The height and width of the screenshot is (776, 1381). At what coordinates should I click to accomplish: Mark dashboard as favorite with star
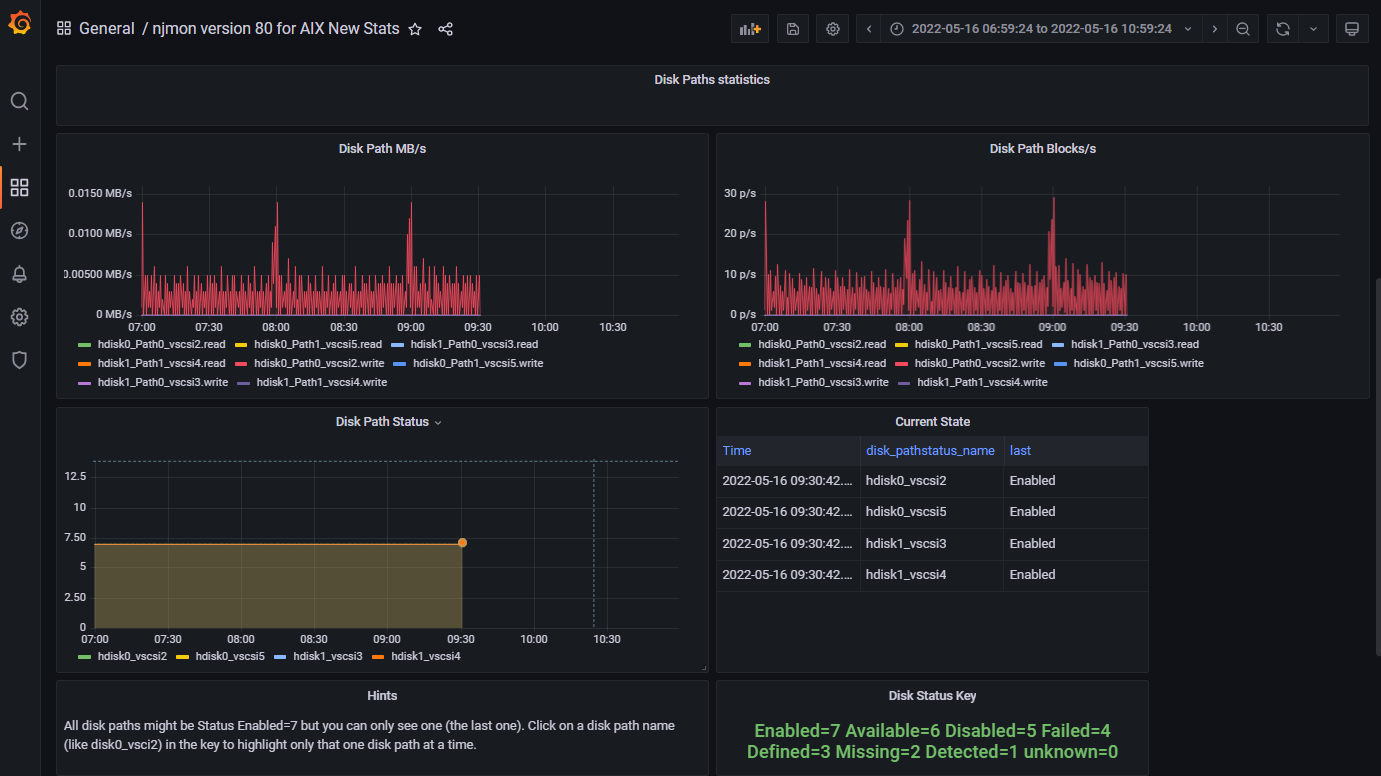click(x=415, y=29)
